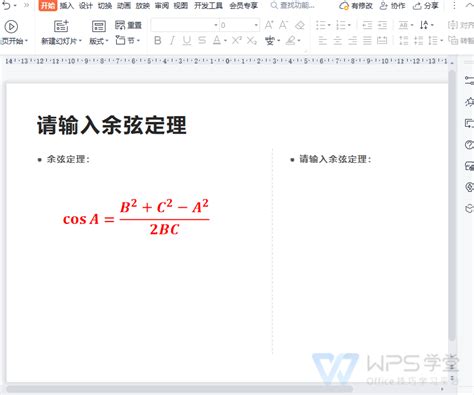Viewport: 474px width, 395px height.
Task: Clear formatting with the eraser icon
Action: (300, 25)
